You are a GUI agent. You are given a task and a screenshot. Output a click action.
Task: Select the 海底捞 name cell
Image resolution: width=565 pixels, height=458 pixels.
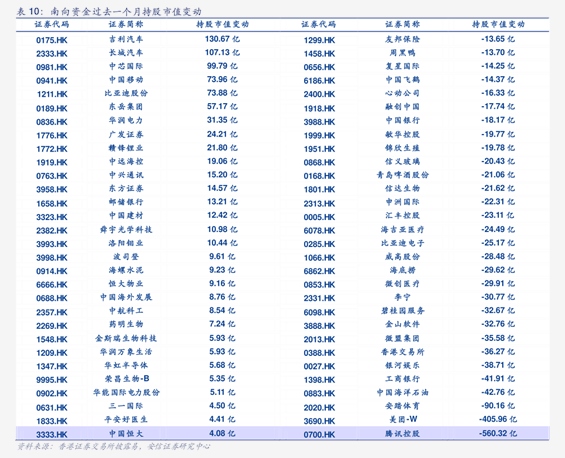pos(402,270)
